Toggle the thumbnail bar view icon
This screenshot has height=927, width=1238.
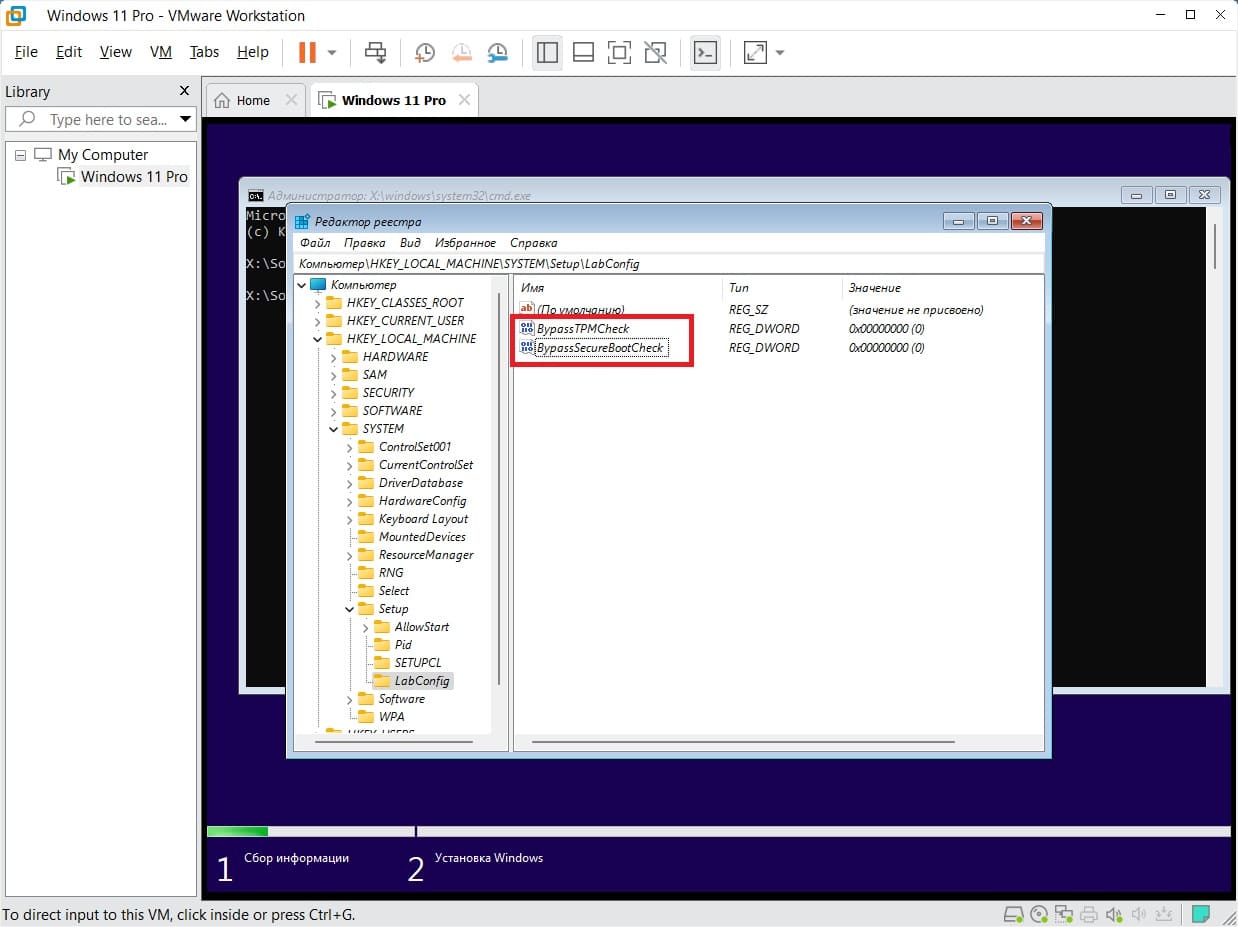pos(584,53)
